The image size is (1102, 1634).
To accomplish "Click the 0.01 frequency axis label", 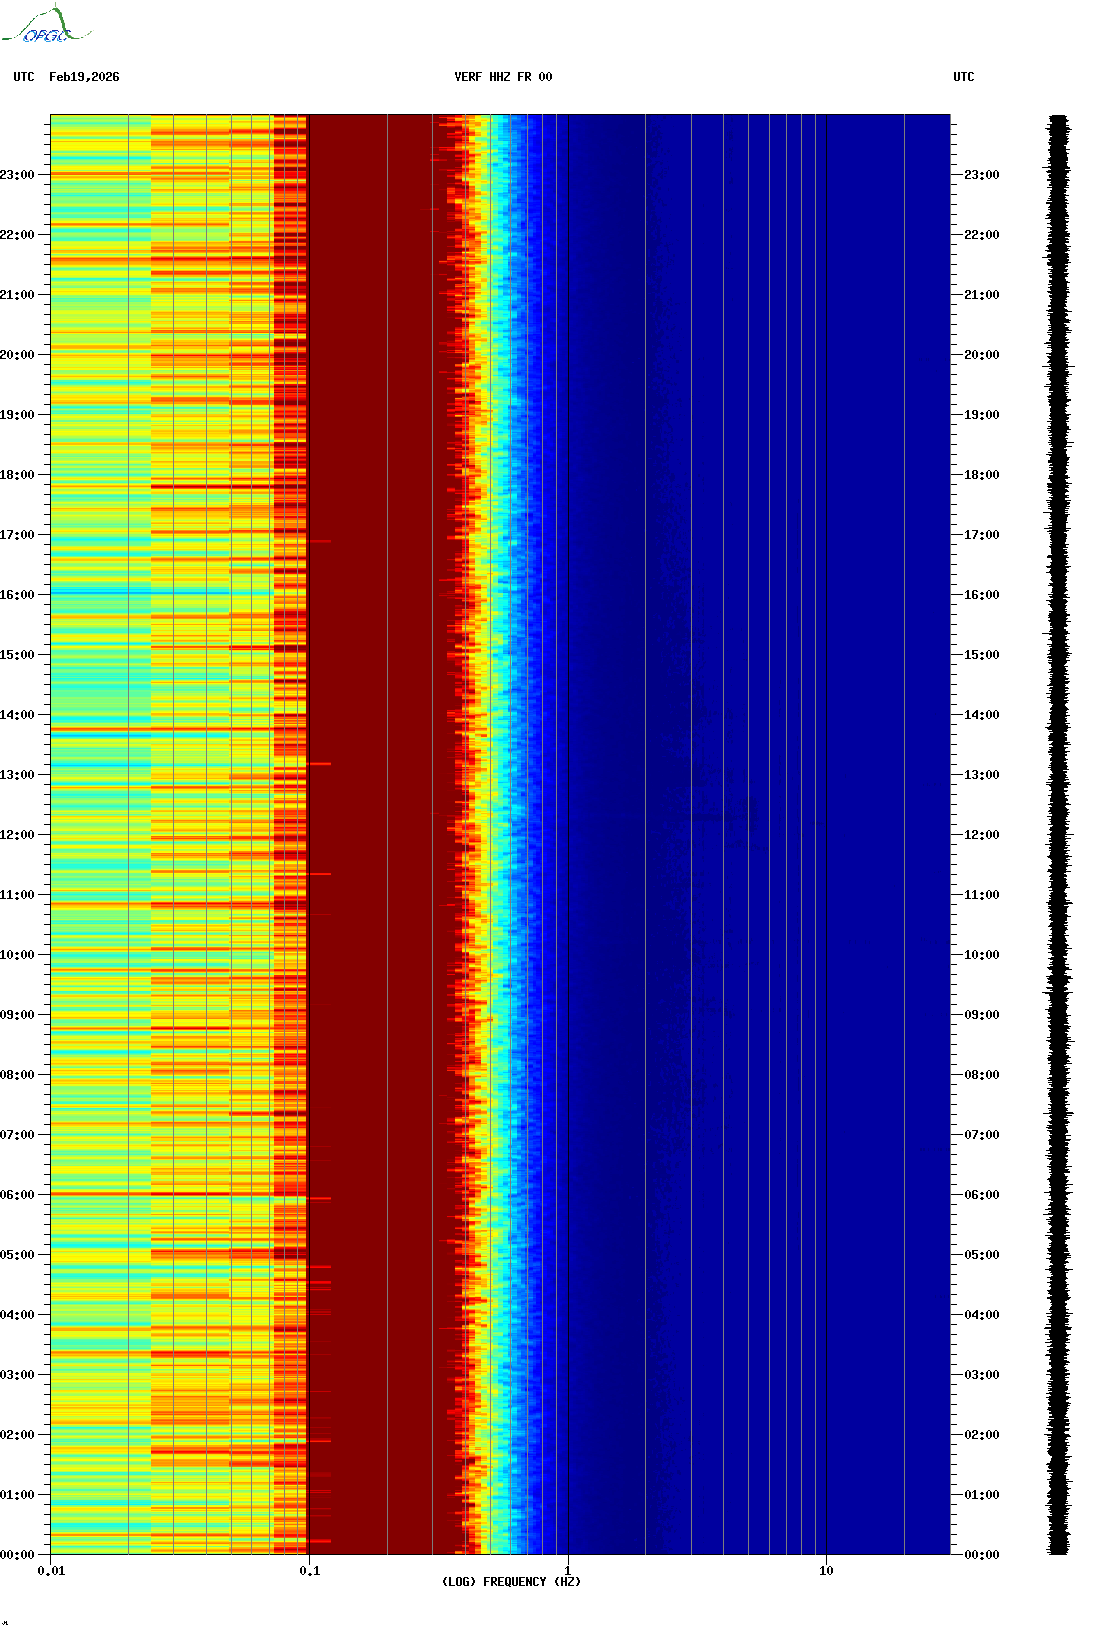I will click(x=51, y=1571).
